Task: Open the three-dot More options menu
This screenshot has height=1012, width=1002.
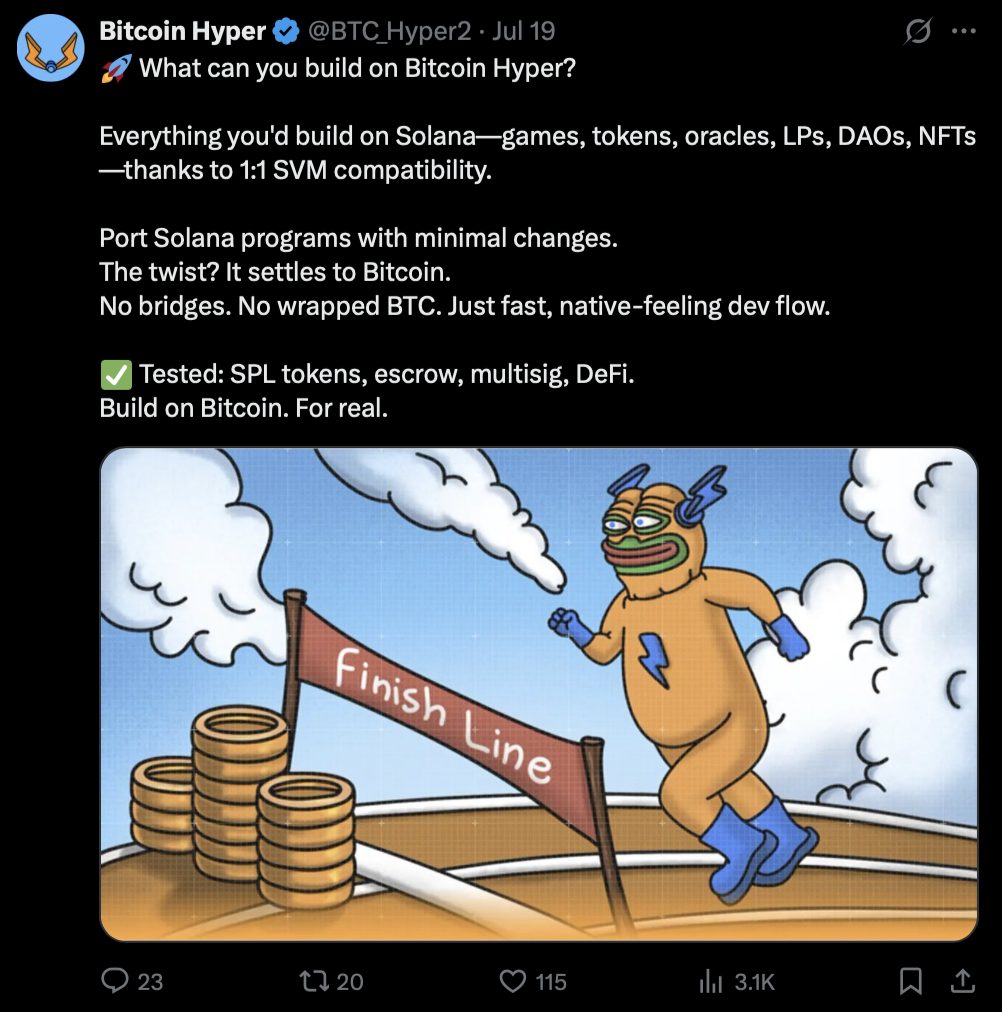Action: [963, 31]
